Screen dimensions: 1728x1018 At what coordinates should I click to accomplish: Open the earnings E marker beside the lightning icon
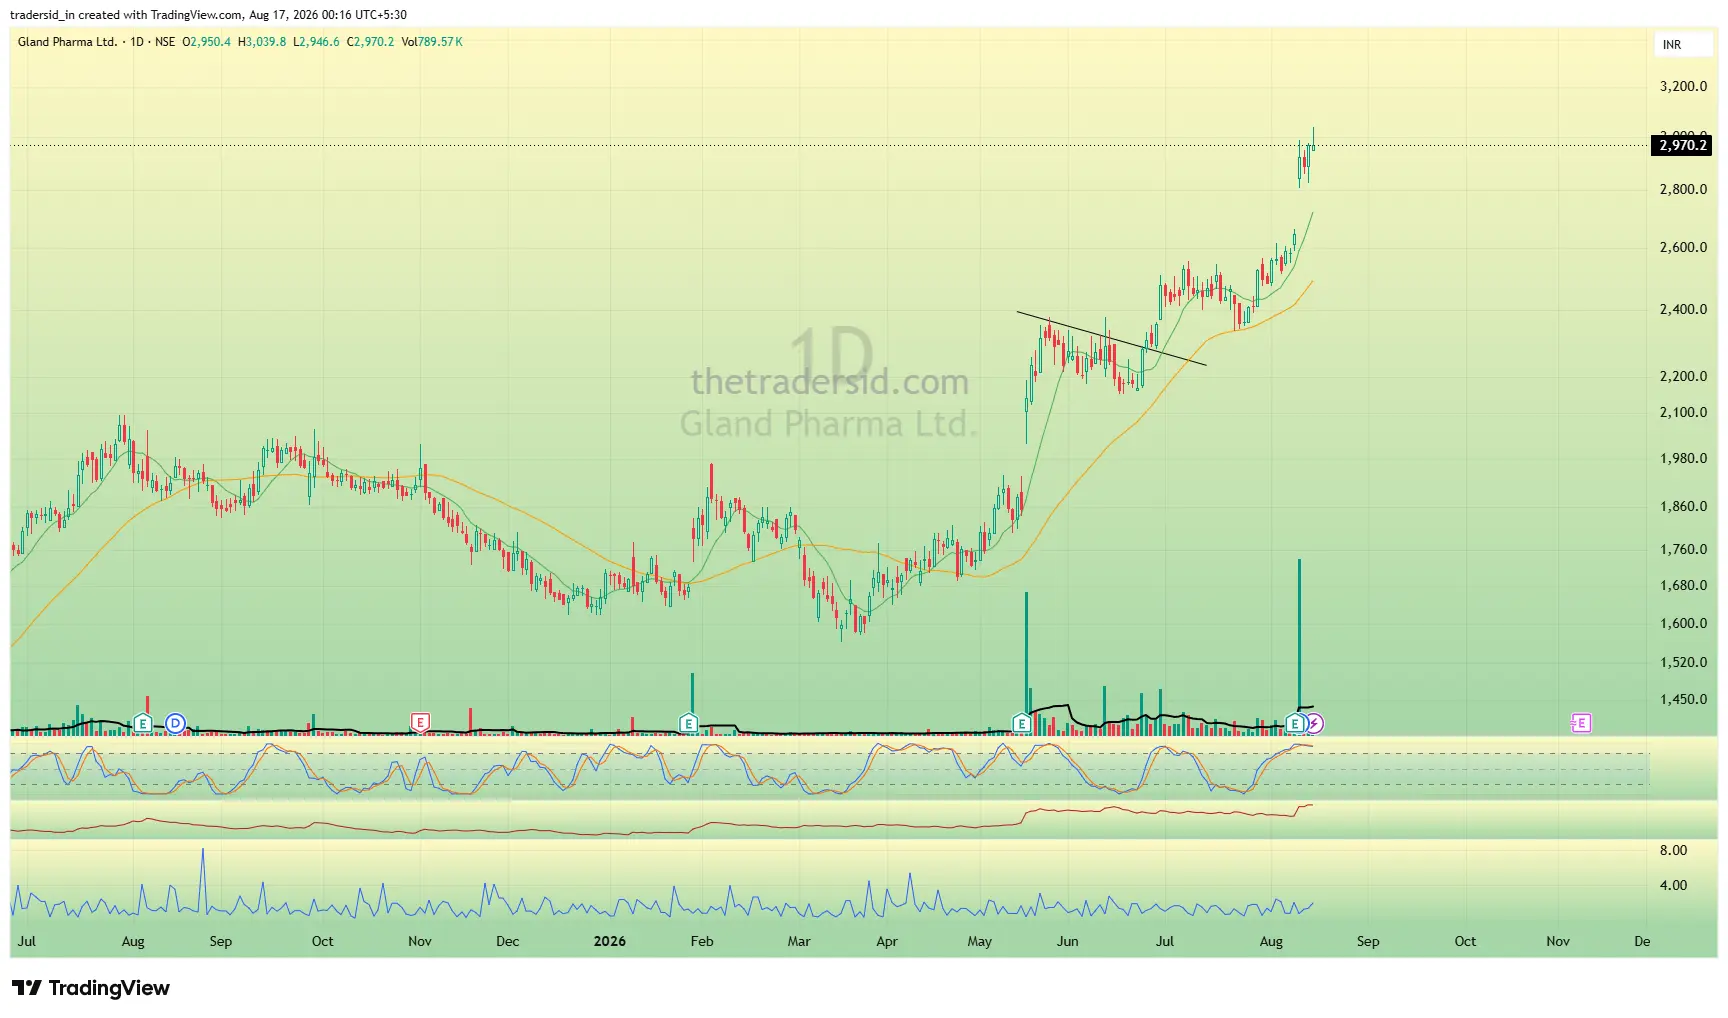(1296, 723)
